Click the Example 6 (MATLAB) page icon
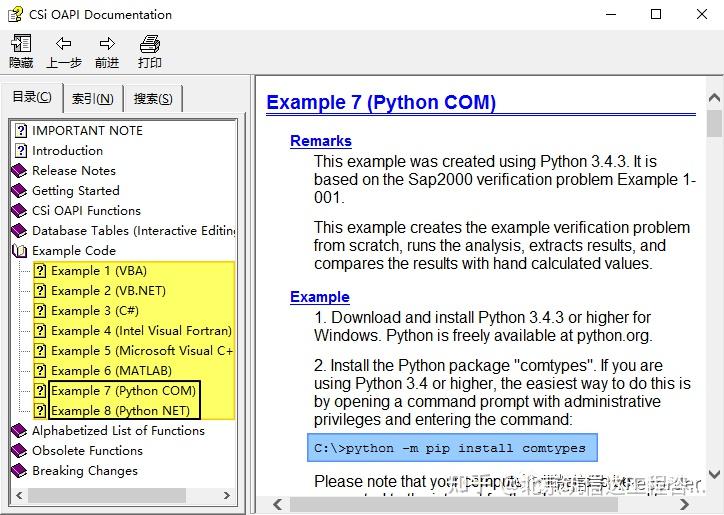Image resolution: width=724 pixels, height=515 pixels. [41, 370]
